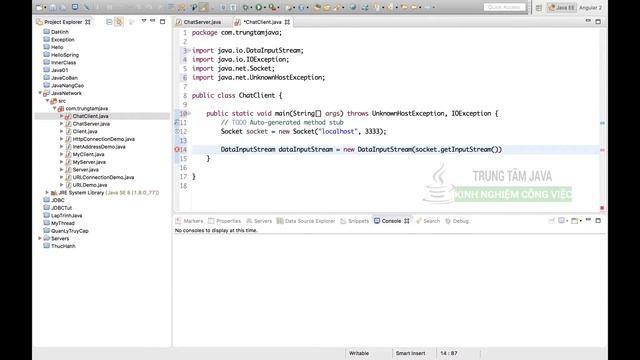Minimize the Project Explorer panel
Viewport: 640px width, 360px height.
point(153,21)
